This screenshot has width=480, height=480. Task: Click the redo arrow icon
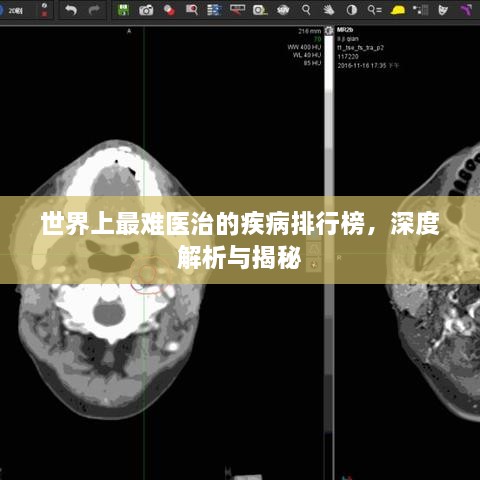[94, 10]
